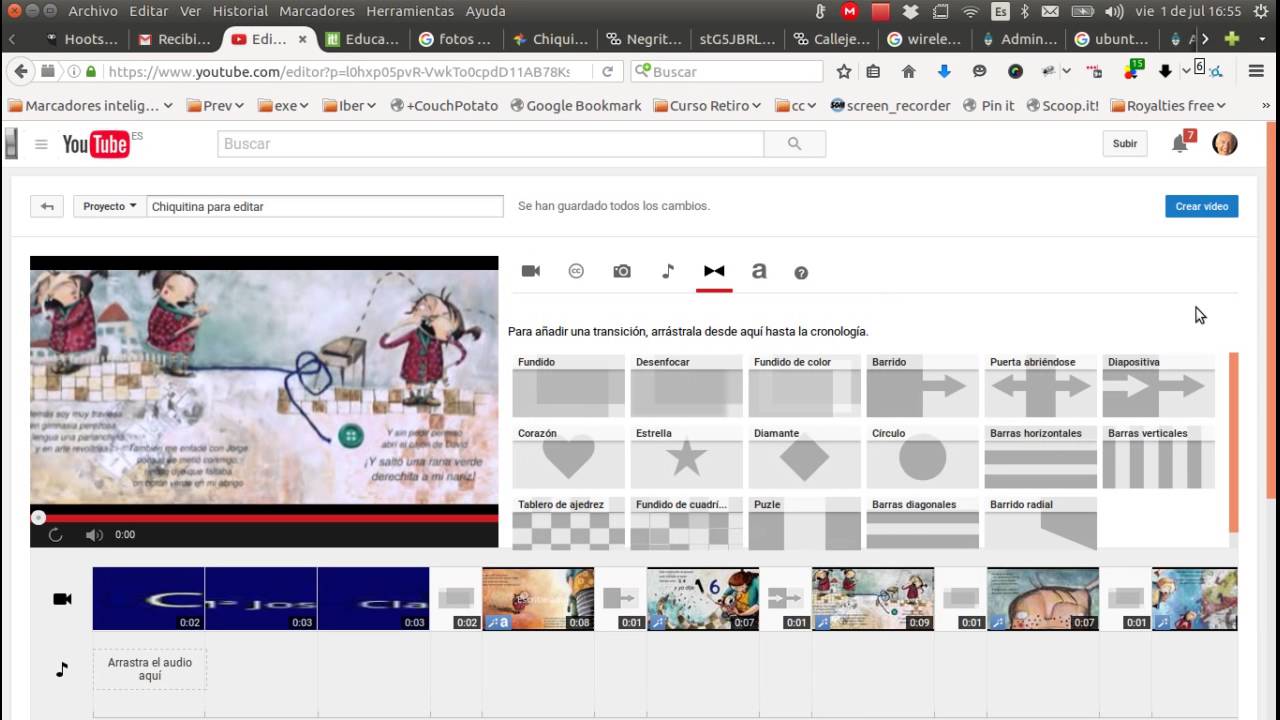Click the red preview progress bar
1280x720 pixels.
coord(264,518)
